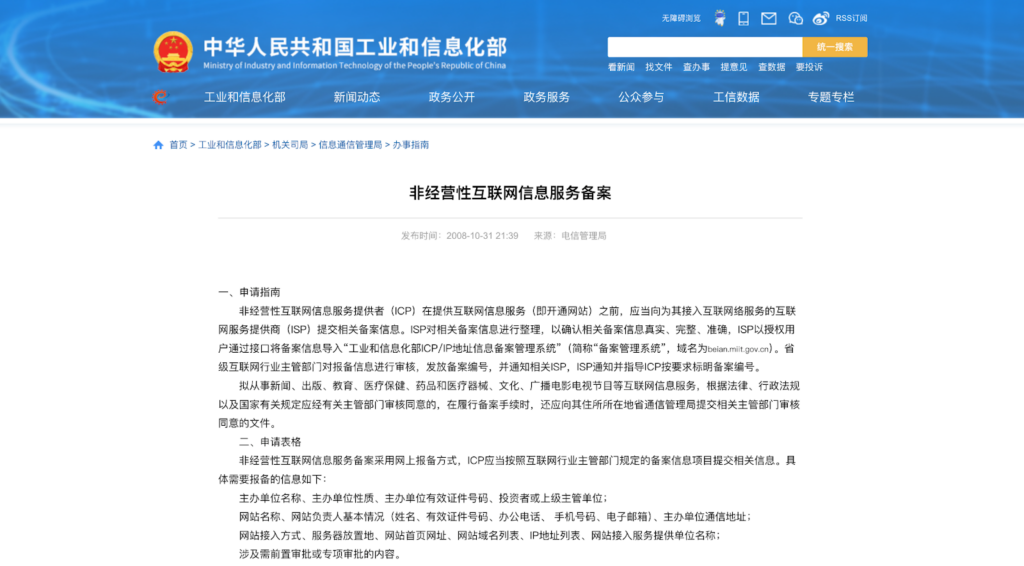Click the RSS订阅 link
Image resolution: width=1024 pixels, height=566 pixels.
click(x=852, y=18)
